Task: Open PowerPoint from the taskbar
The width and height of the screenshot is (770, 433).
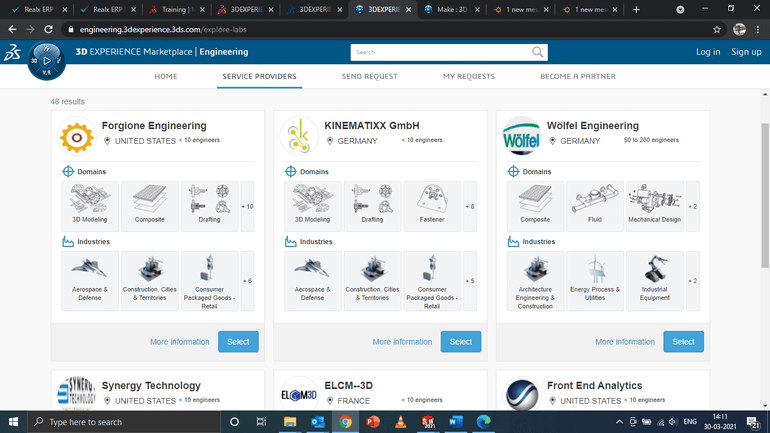Action: [x=373, y=422]
